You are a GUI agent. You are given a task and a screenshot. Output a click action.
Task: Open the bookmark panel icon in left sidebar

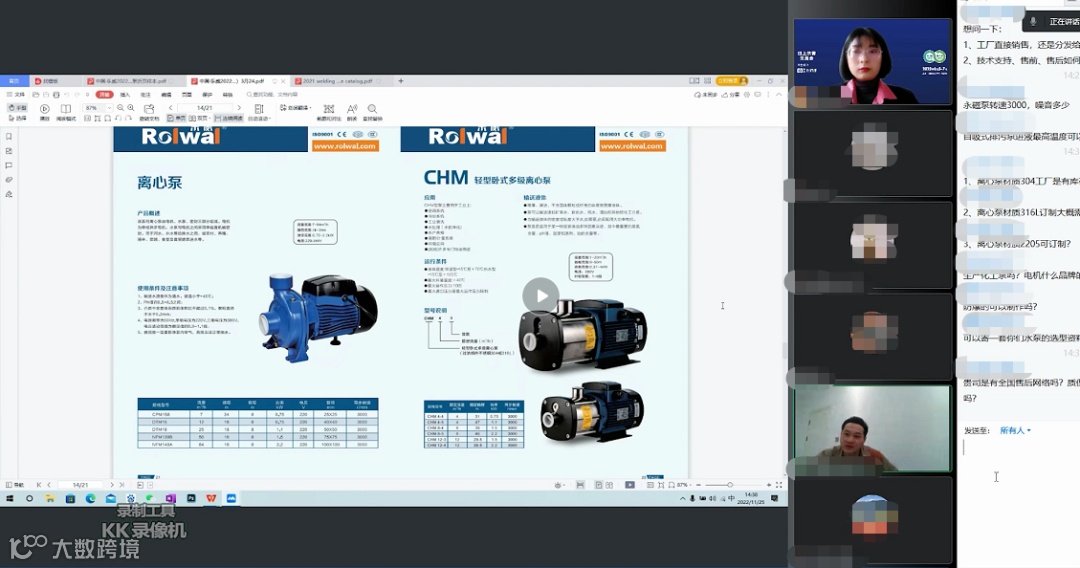coord(9,136)
